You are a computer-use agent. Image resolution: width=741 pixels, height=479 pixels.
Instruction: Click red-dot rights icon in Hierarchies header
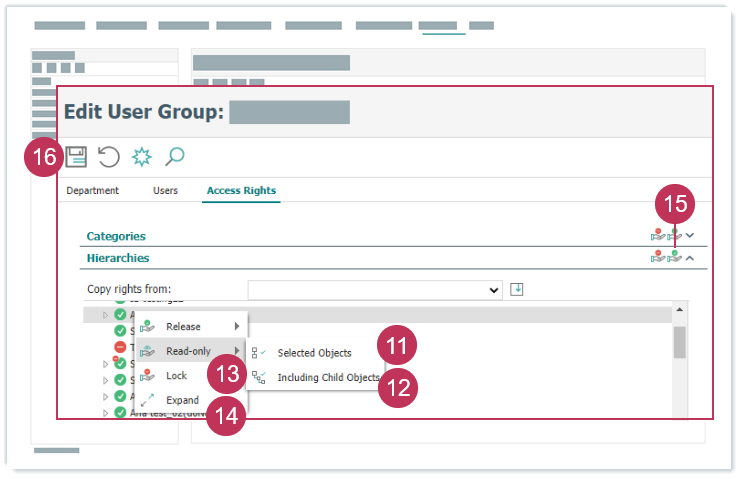click(657, 258)
